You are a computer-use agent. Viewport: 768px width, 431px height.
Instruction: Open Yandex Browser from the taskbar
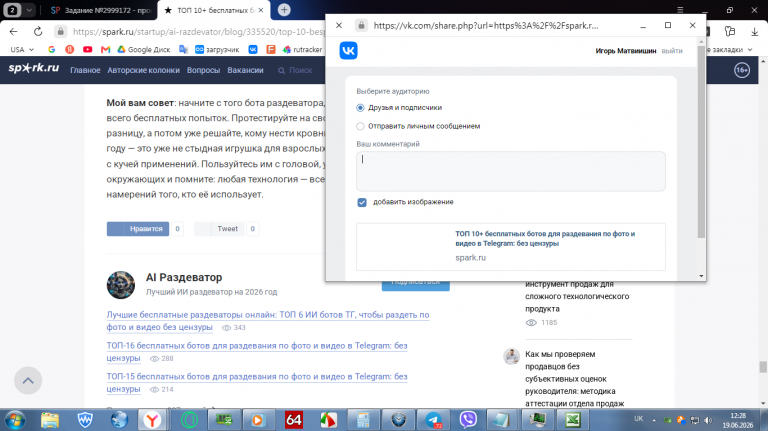coord(152,420)
